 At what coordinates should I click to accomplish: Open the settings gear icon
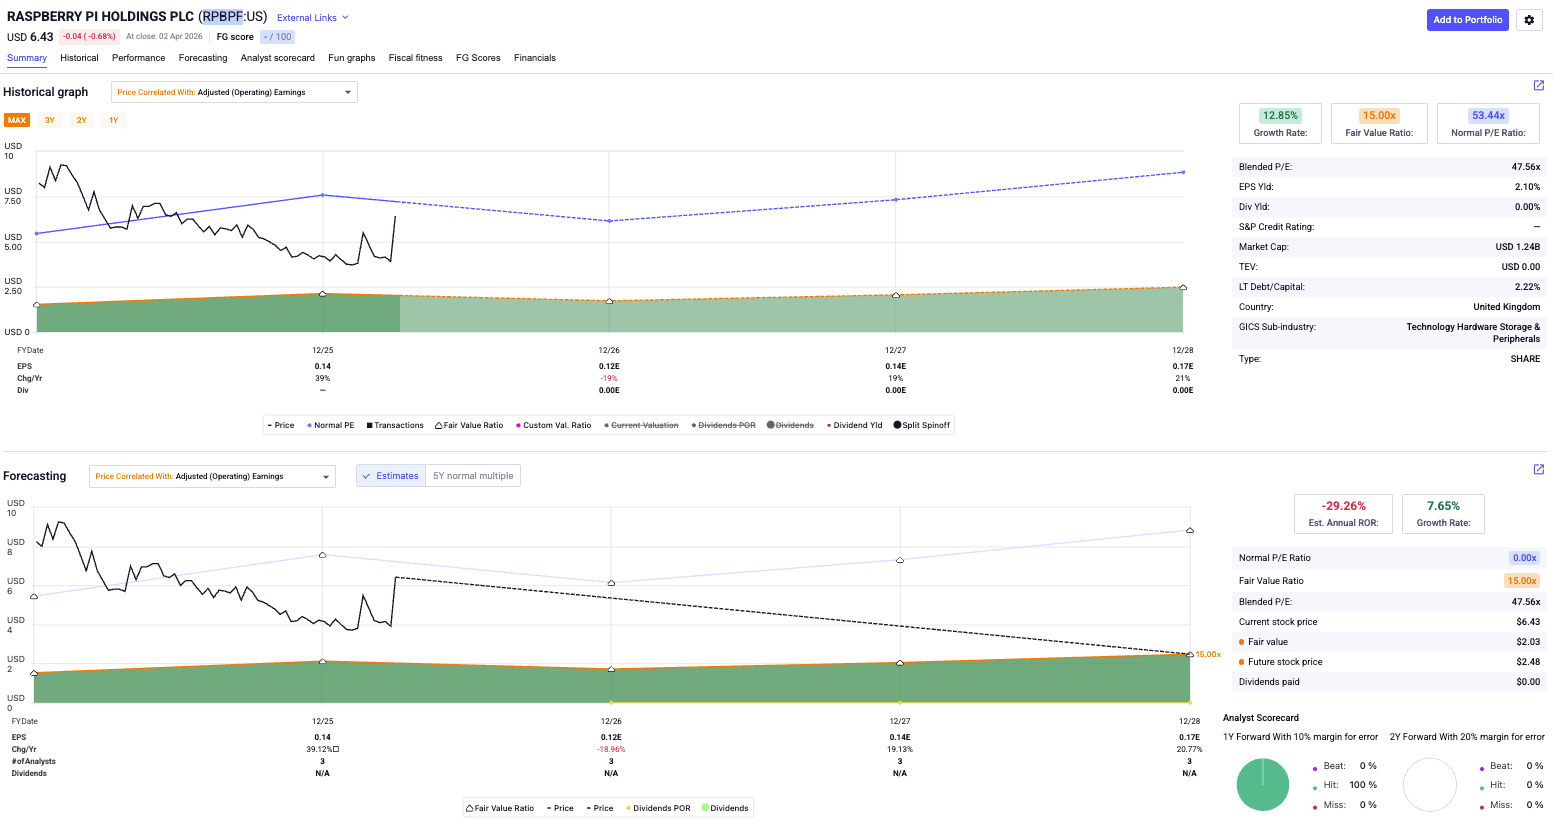point(1529,20)
